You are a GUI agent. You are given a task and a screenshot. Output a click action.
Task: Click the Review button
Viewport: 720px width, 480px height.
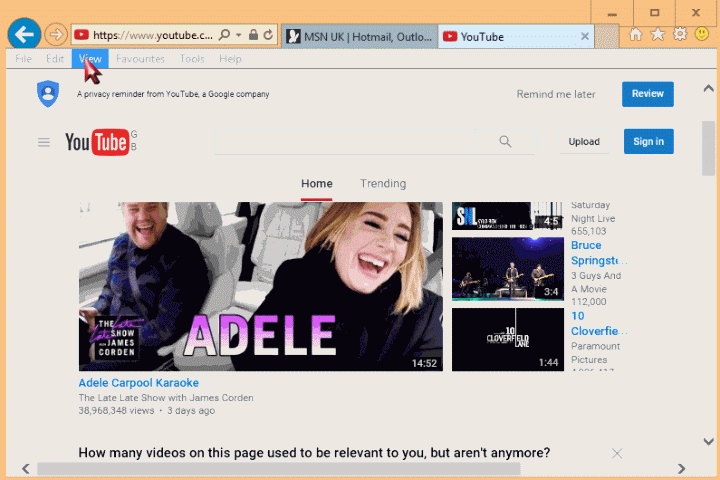648,94
